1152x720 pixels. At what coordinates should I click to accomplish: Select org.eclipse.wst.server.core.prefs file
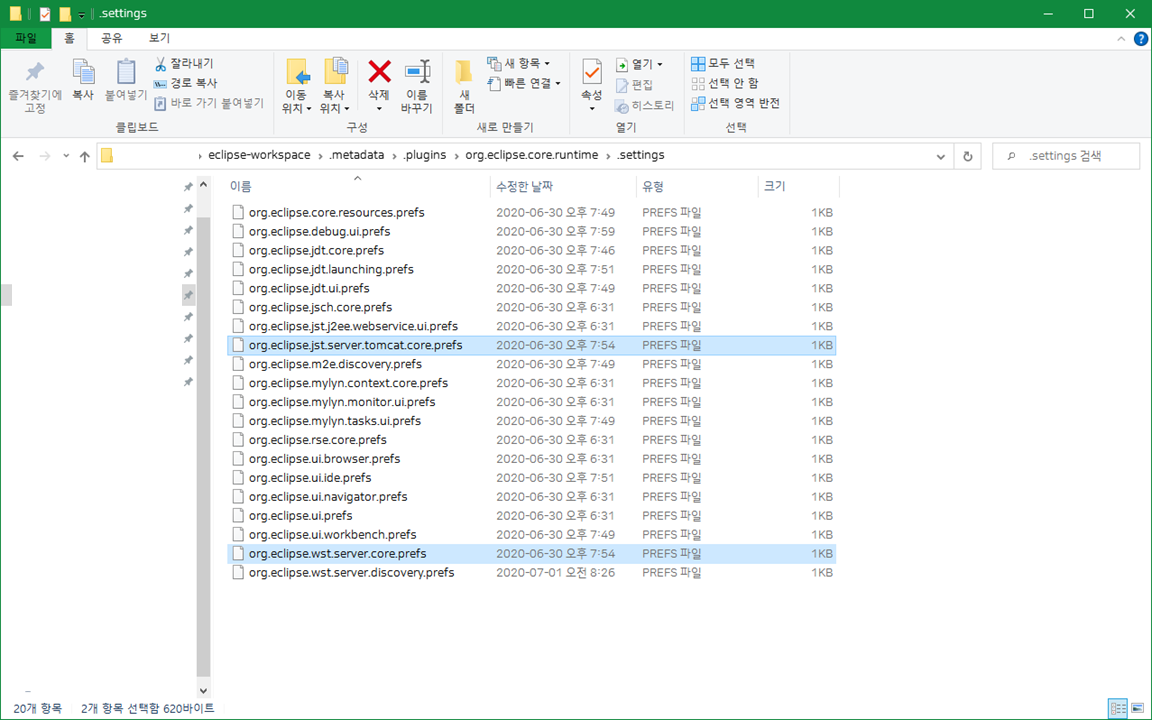531,554
